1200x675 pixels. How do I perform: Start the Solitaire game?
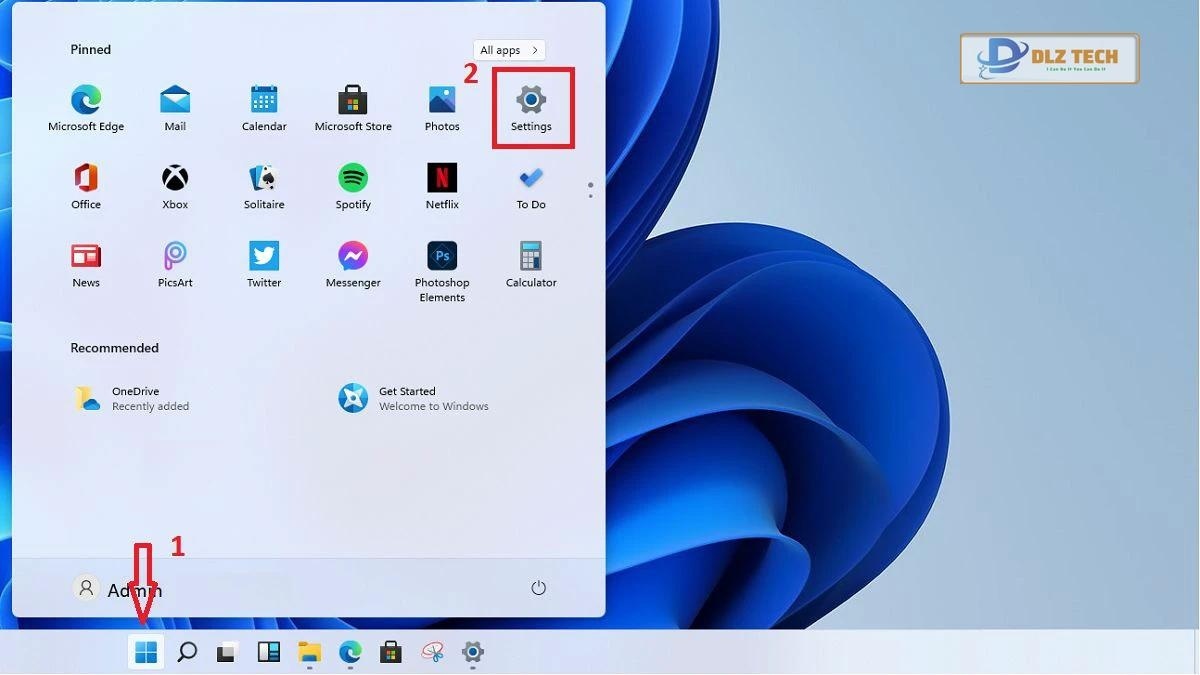click(x=264, y=186)
